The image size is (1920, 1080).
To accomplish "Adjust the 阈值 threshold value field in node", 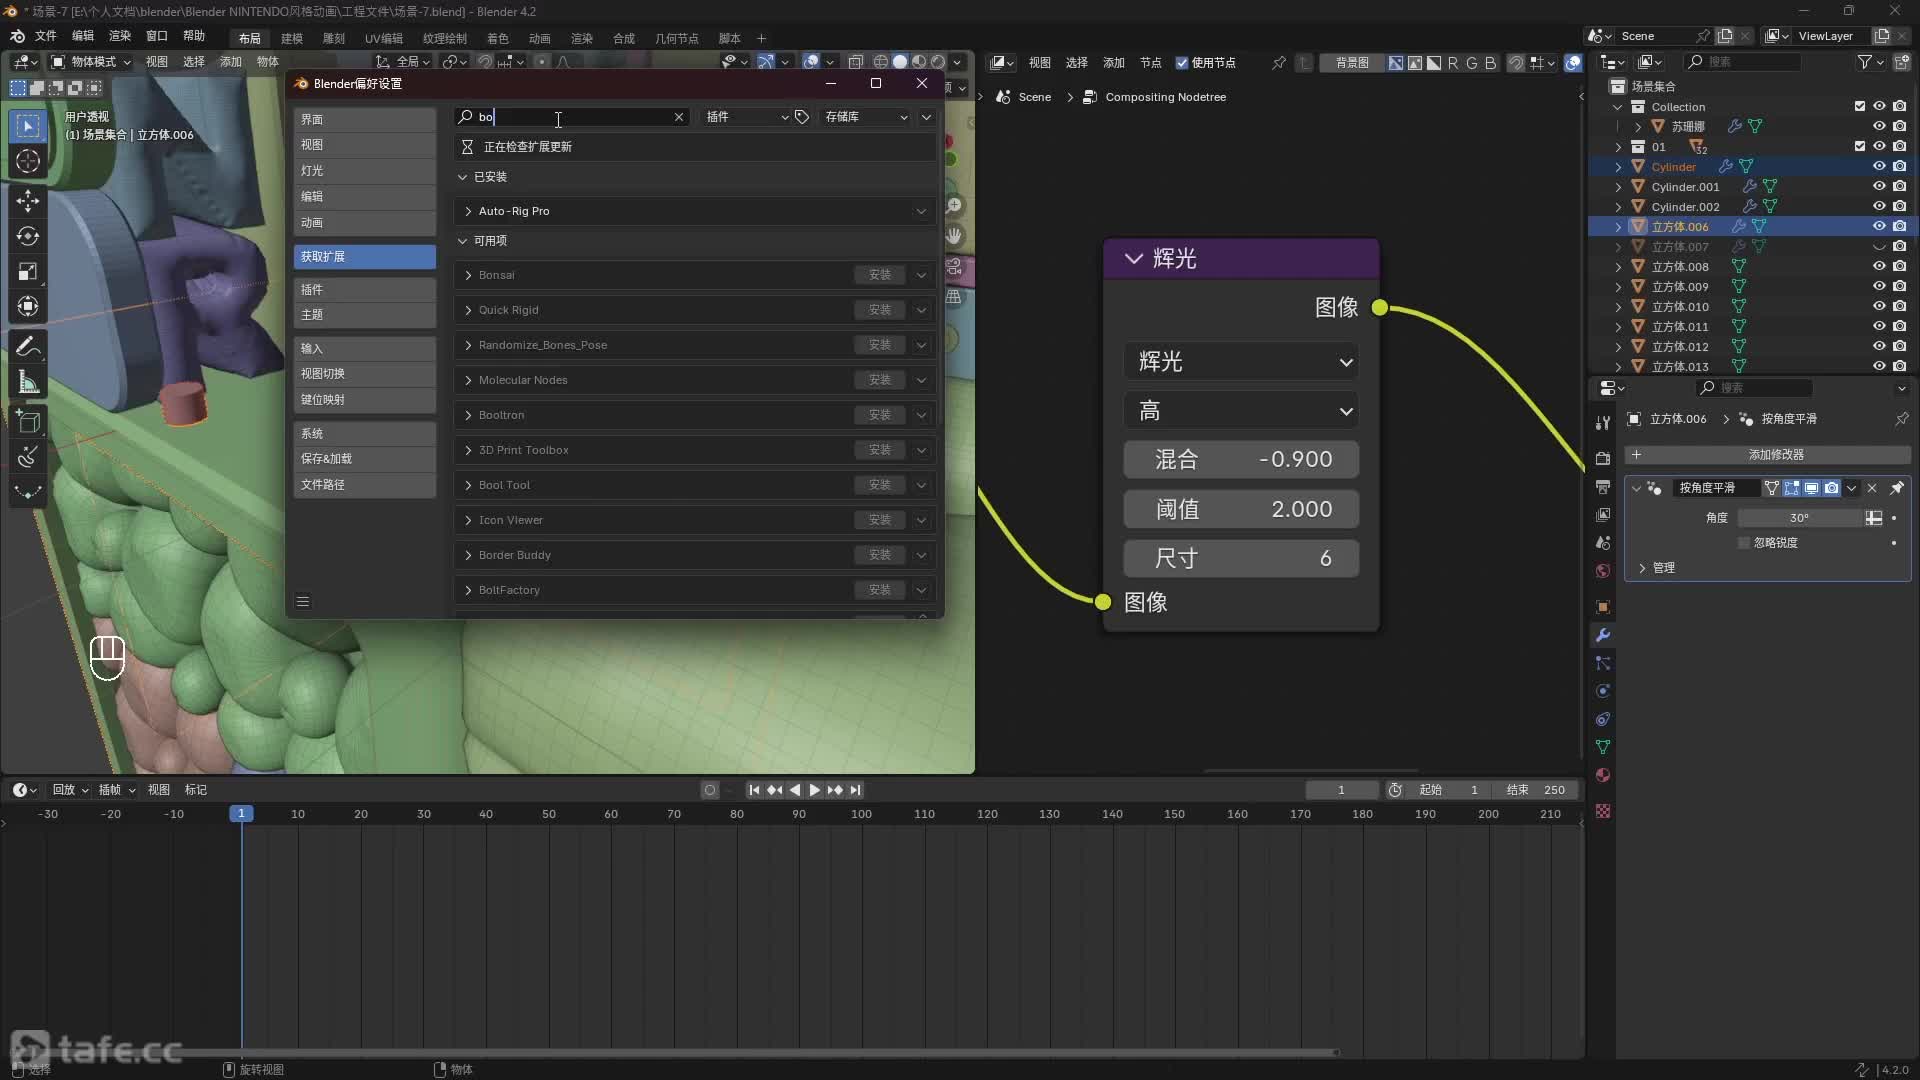I will click(x=1241, y=509).
